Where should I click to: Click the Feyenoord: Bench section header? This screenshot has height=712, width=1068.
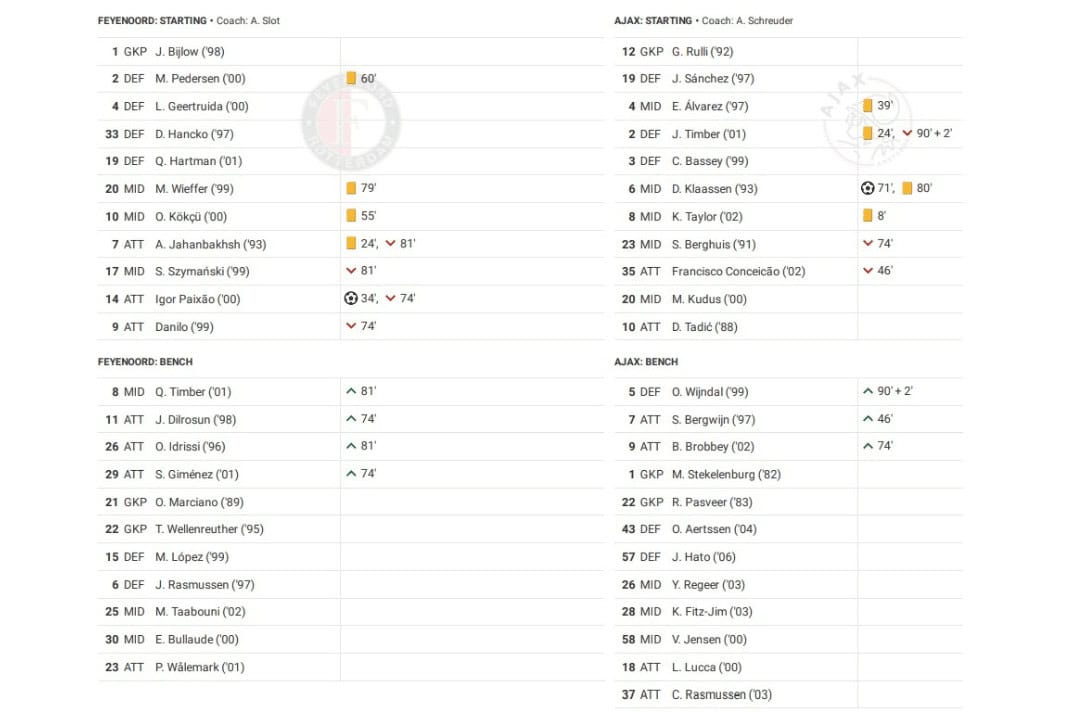point(145,362)
